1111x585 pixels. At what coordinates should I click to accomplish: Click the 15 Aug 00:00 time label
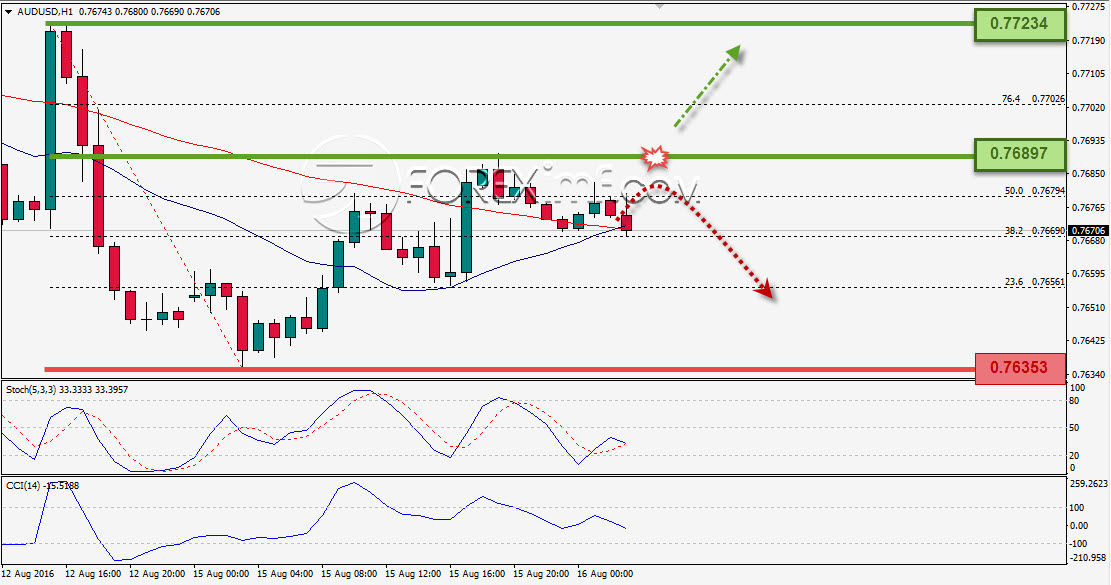(221, 574)
